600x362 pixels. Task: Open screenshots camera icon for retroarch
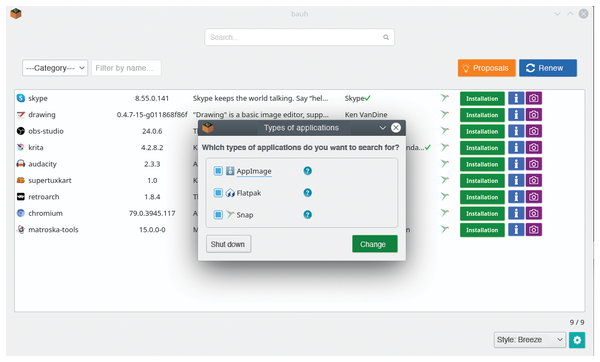click(x=533, y=197)
